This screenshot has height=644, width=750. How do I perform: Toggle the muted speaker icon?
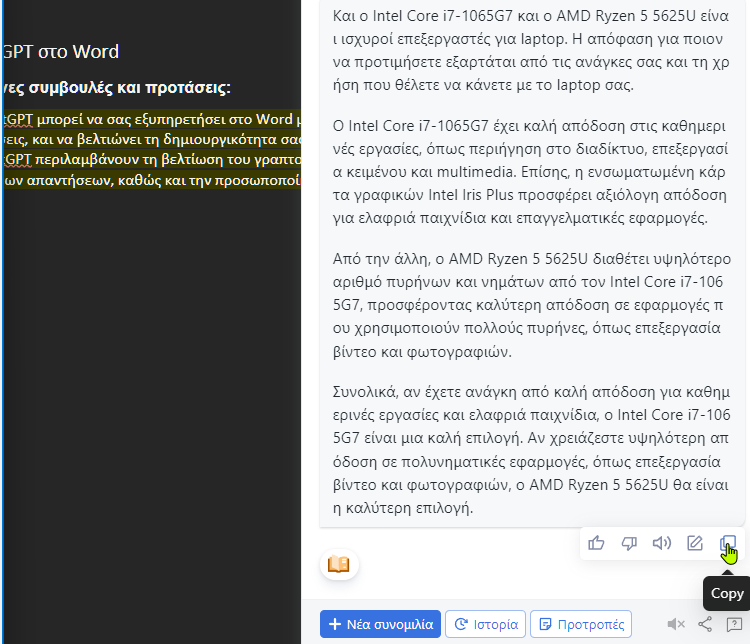point(676,624)
